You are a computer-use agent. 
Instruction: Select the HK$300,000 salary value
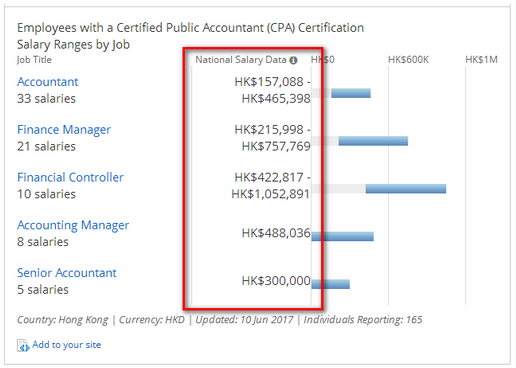click(x=276, y=281)
